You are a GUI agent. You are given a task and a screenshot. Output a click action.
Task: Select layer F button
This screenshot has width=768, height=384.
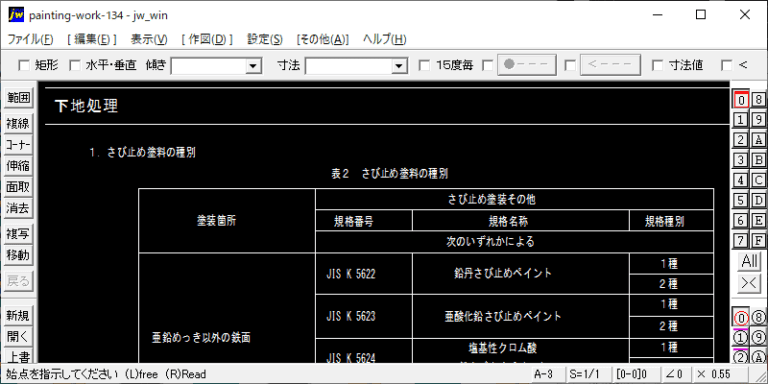758,240
